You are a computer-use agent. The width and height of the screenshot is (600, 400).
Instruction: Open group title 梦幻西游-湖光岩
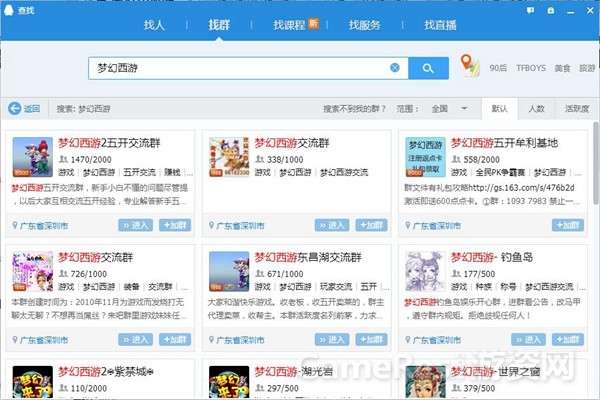pos(293,371)
